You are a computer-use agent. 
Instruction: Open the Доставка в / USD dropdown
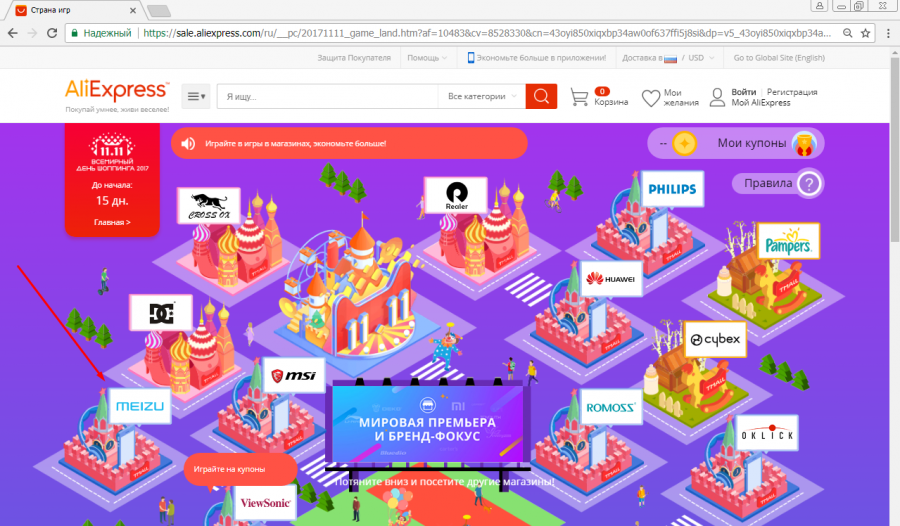(669, 58)
